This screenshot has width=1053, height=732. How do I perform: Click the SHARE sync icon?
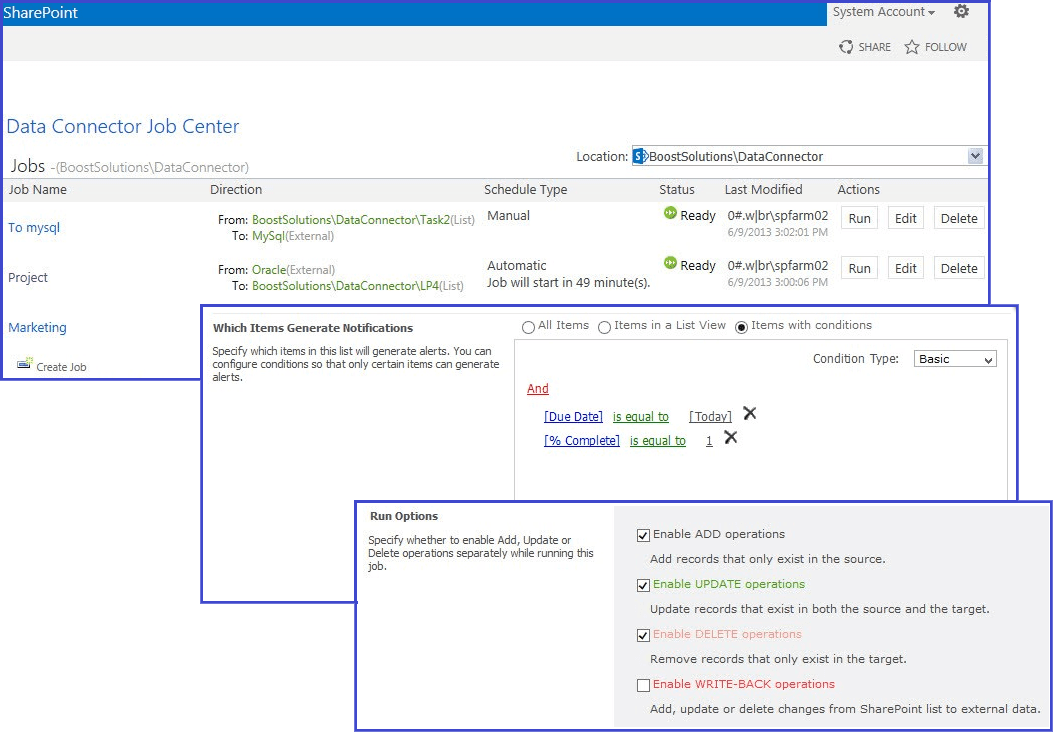click(x=845, y=47)
